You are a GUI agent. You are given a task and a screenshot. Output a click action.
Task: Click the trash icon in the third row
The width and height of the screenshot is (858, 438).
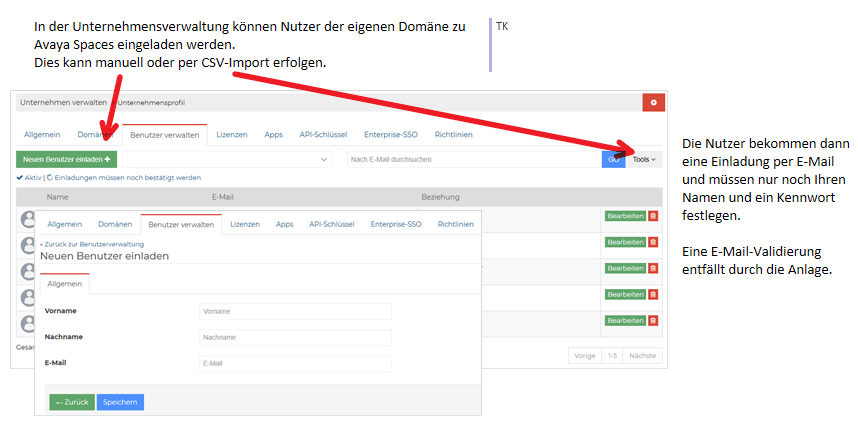coord(653,268)
